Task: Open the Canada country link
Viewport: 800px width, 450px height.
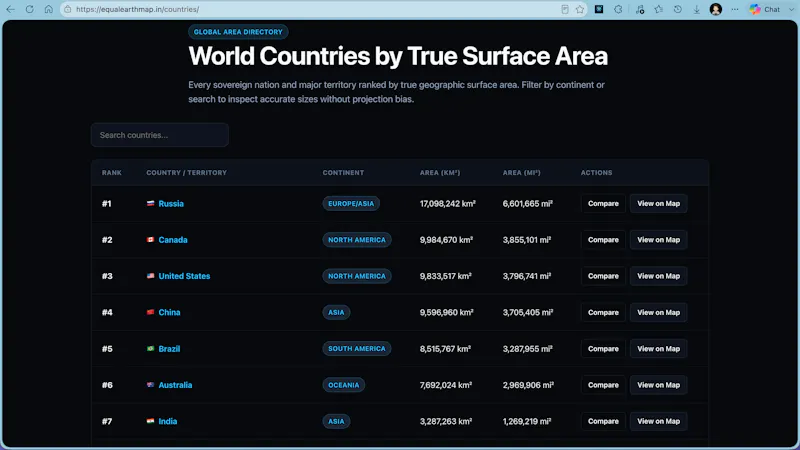Action: (x=173, y=240)
